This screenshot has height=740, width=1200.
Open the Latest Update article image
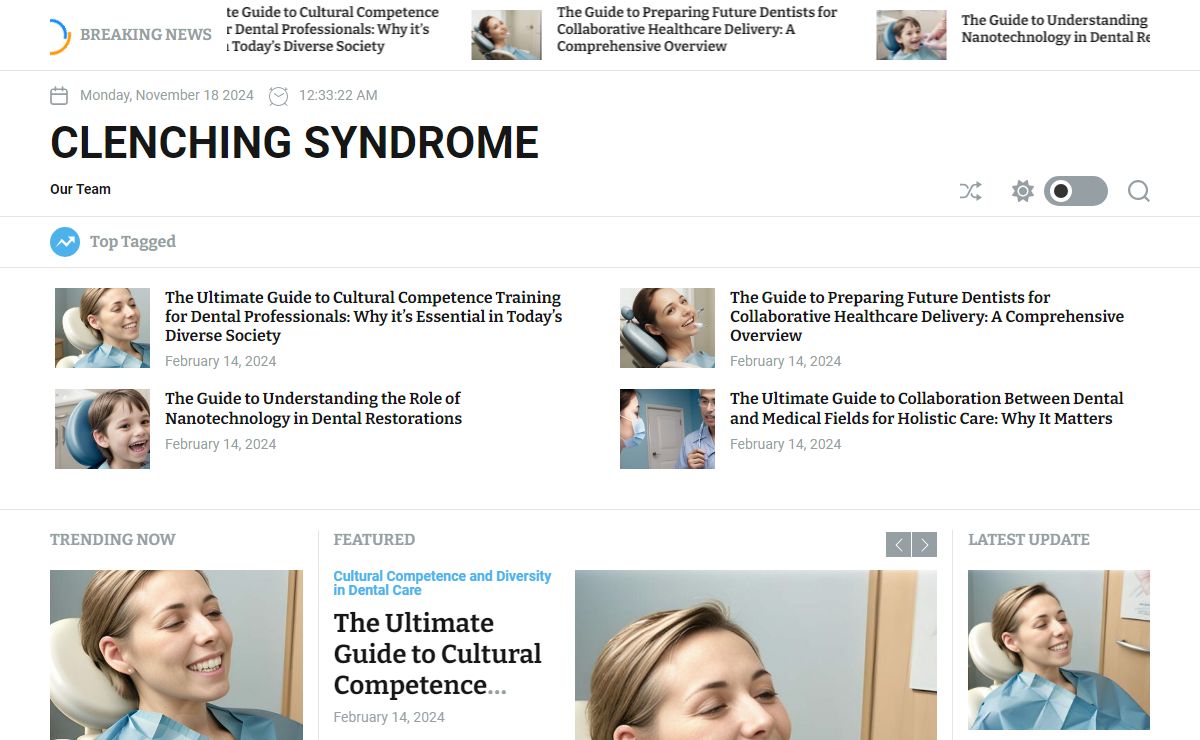point(1059,650)
